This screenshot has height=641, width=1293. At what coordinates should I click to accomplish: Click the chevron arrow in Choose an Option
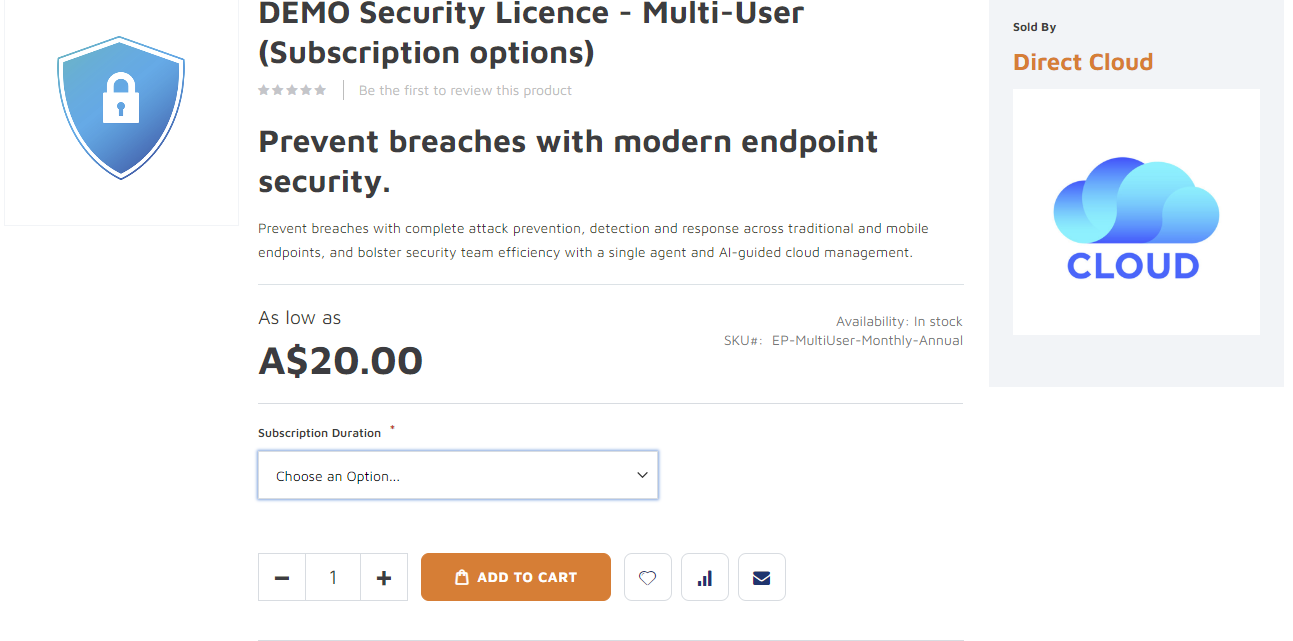[x=642, y=475]
